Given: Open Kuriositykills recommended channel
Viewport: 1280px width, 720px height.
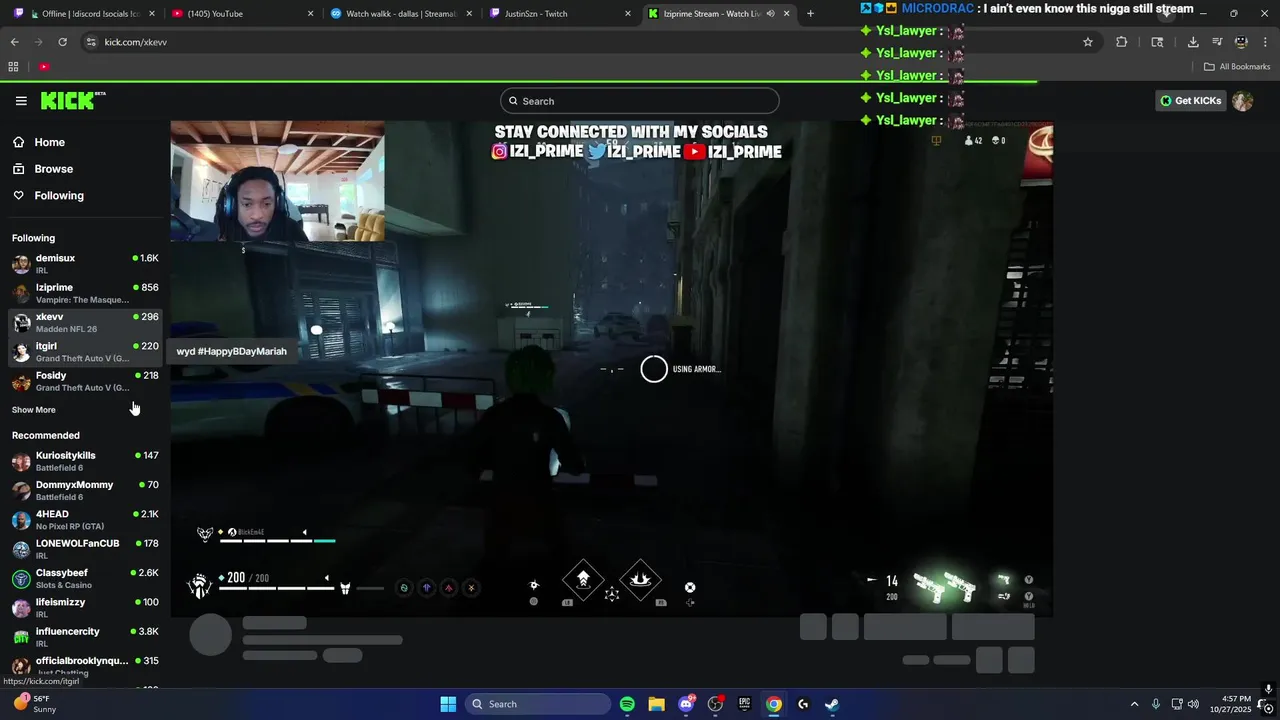Looking at the screenshot, I should tap(85, 461).
